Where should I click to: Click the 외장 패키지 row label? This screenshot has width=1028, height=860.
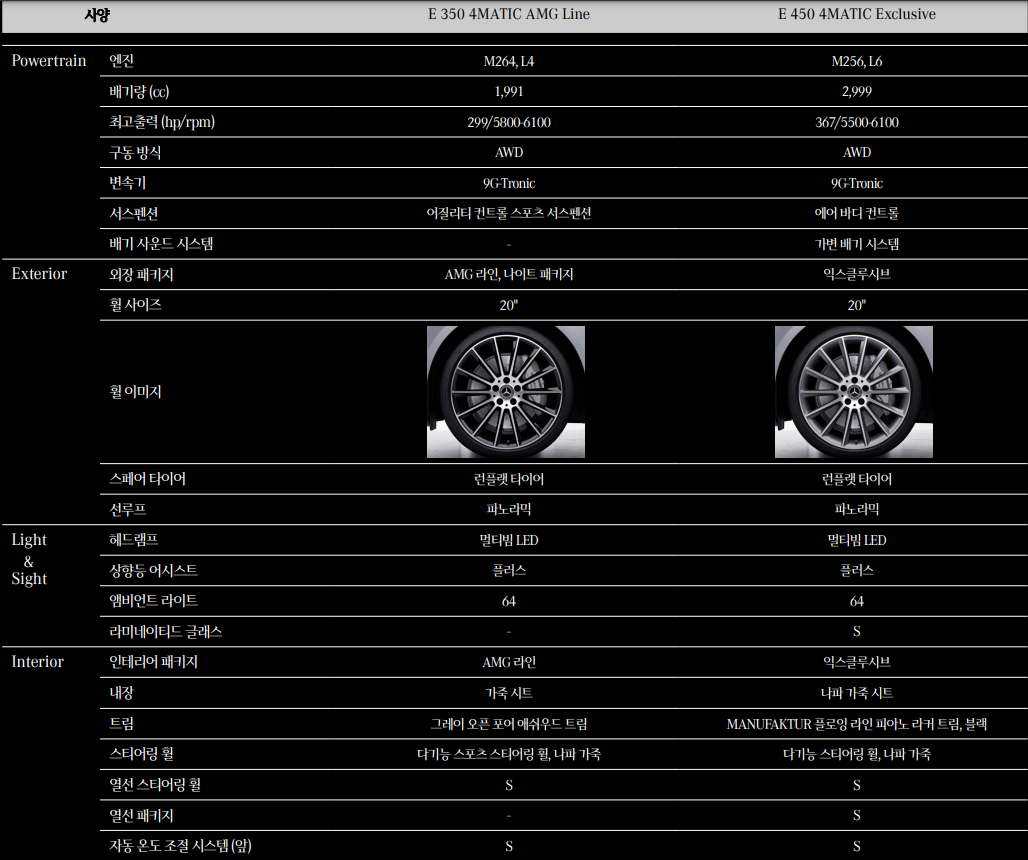[141, 275]
